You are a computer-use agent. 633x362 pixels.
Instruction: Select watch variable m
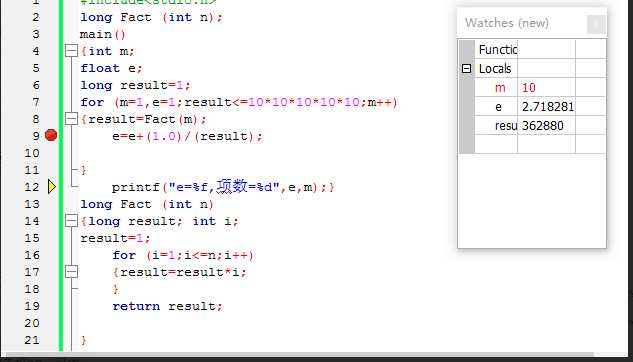[x=500, y=88]
